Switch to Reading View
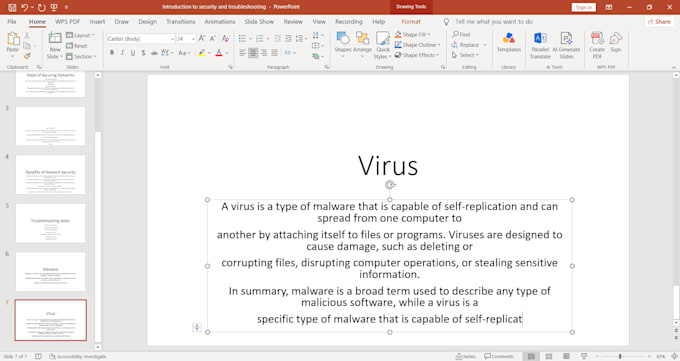This screenshot has height=361, width=680. tap(566, 356)
